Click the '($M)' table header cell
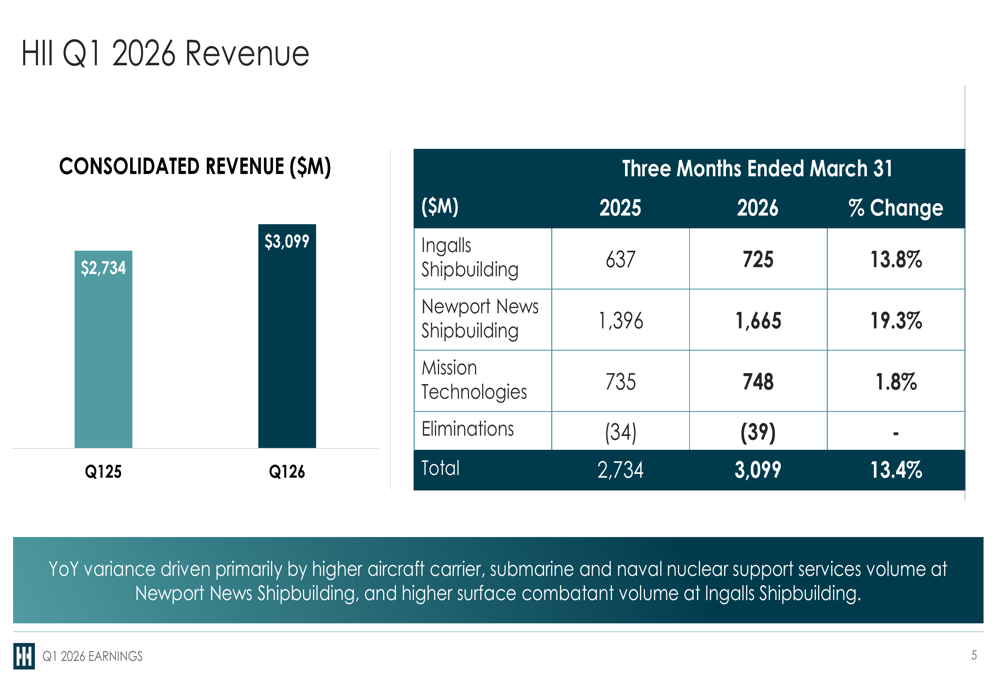The image size is (1000, 685). (440, 207)
